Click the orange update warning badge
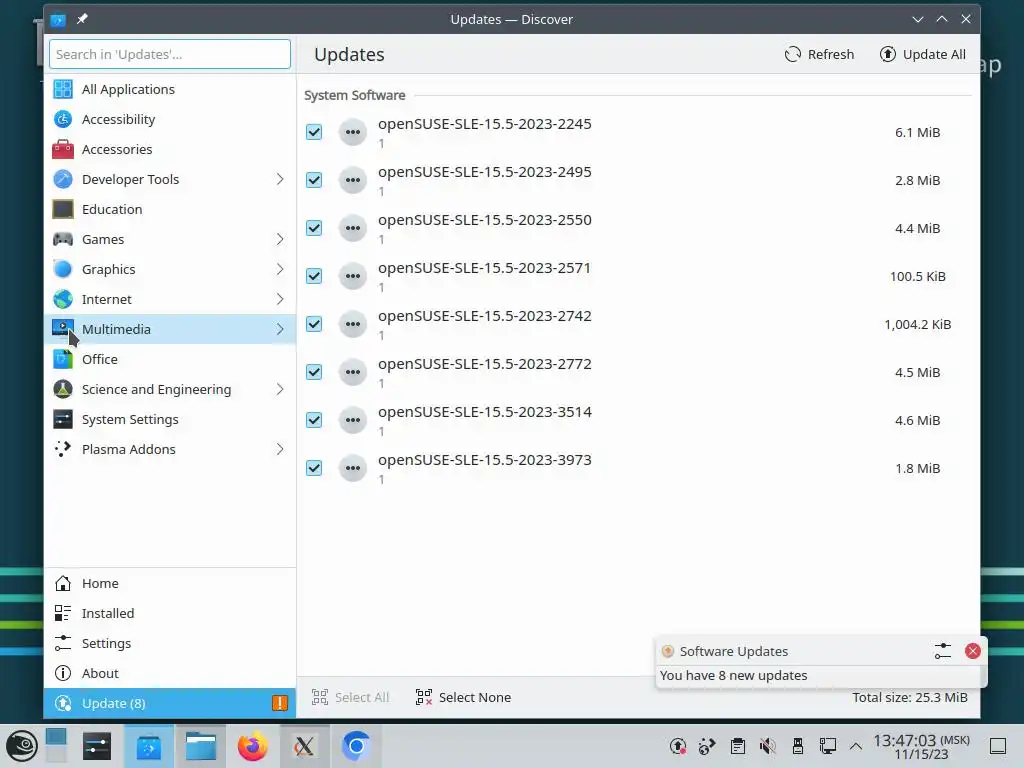This screenshot has height=768, width=1024. pos(280,703)
